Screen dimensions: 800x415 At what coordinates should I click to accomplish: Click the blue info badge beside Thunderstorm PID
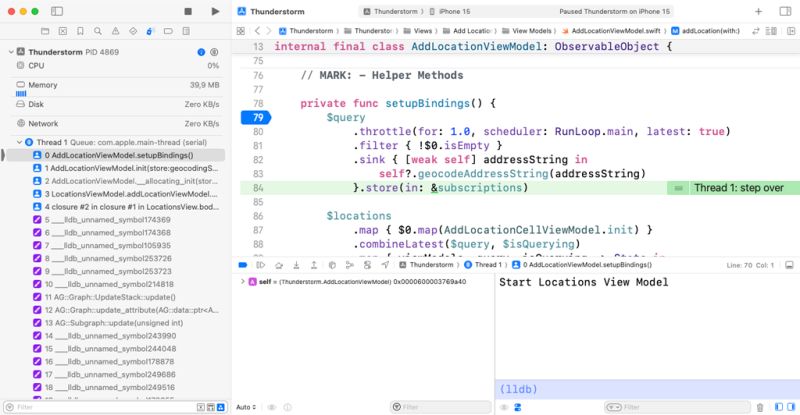(201, 52)
